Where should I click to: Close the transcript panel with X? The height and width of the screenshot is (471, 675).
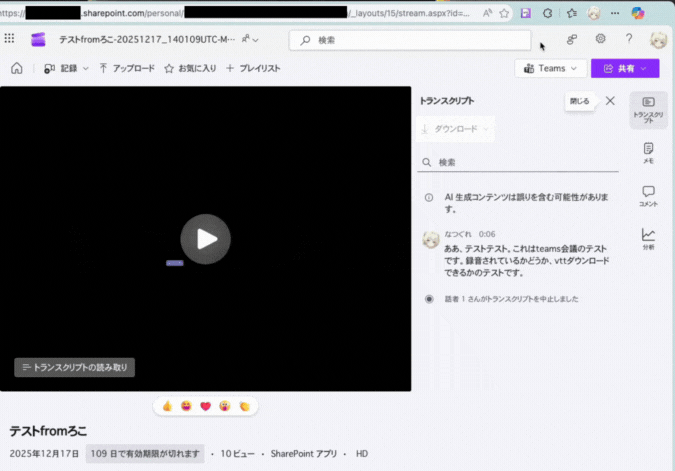pyautogui.click(x=610, y=101)
